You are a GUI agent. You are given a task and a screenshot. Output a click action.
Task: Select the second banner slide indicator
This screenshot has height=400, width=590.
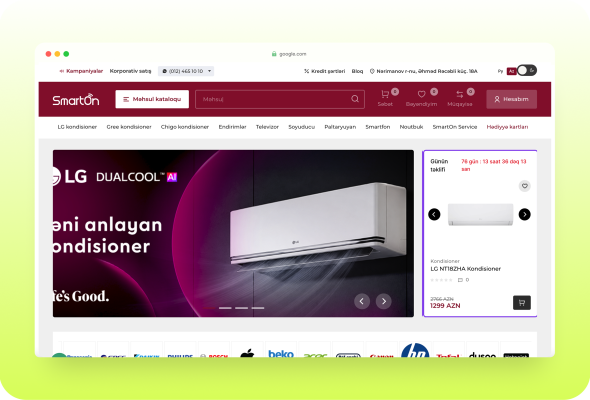225,308
